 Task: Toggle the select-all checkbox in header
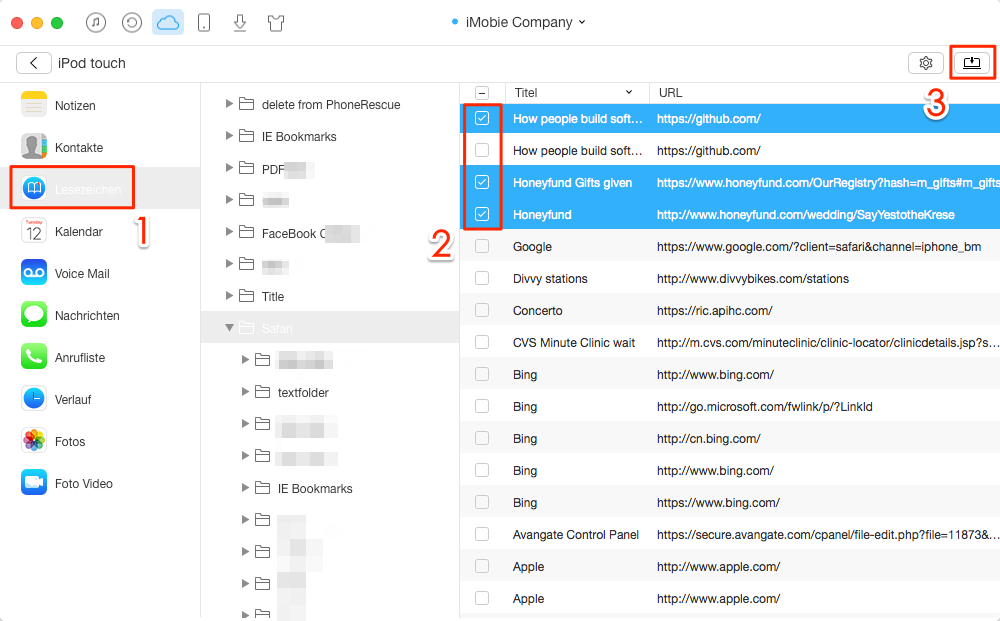pos(482,93)
